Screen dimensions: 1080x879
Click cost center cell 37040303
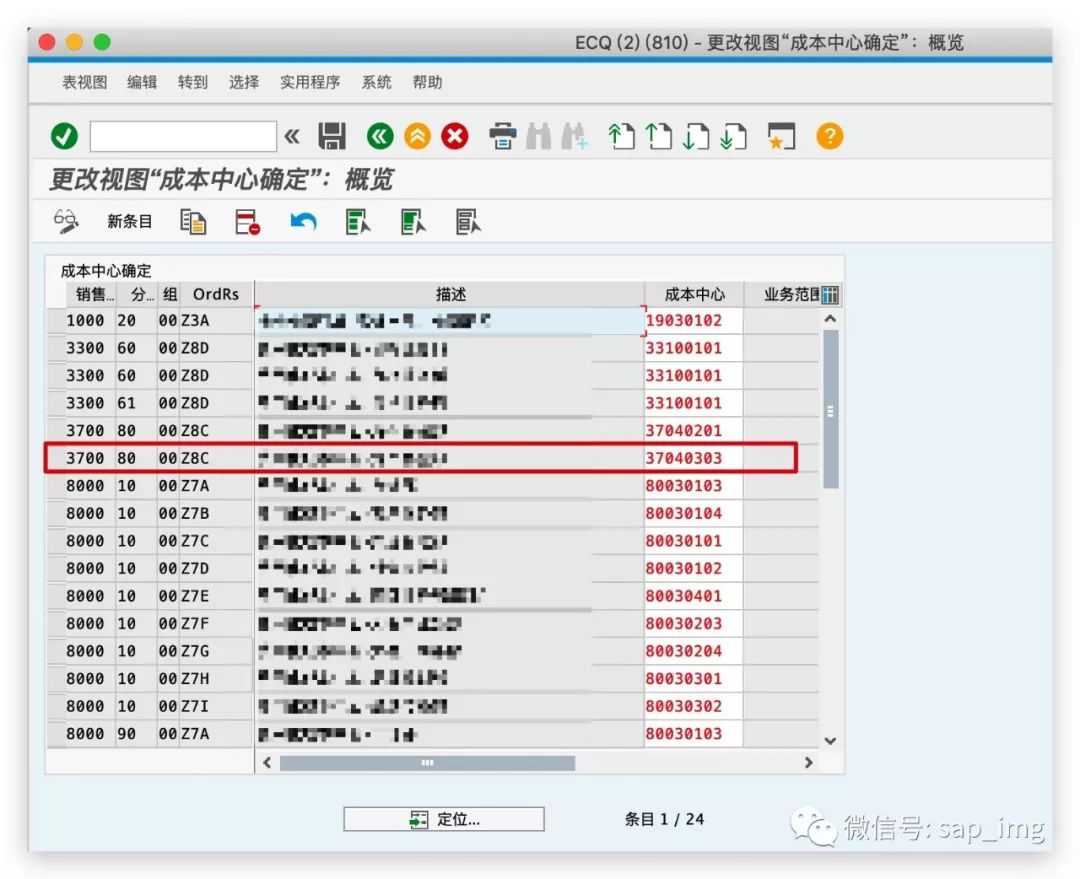click(694, 458)
